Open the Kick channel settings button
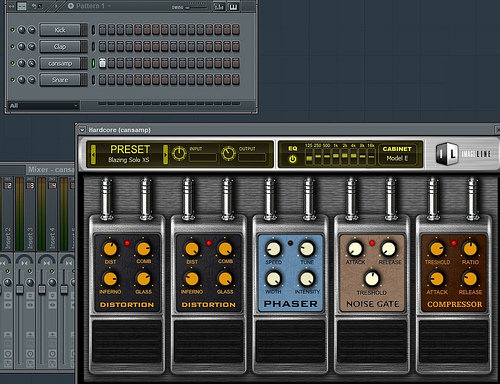Screen dimensions: 500x384 pos(60,30)
